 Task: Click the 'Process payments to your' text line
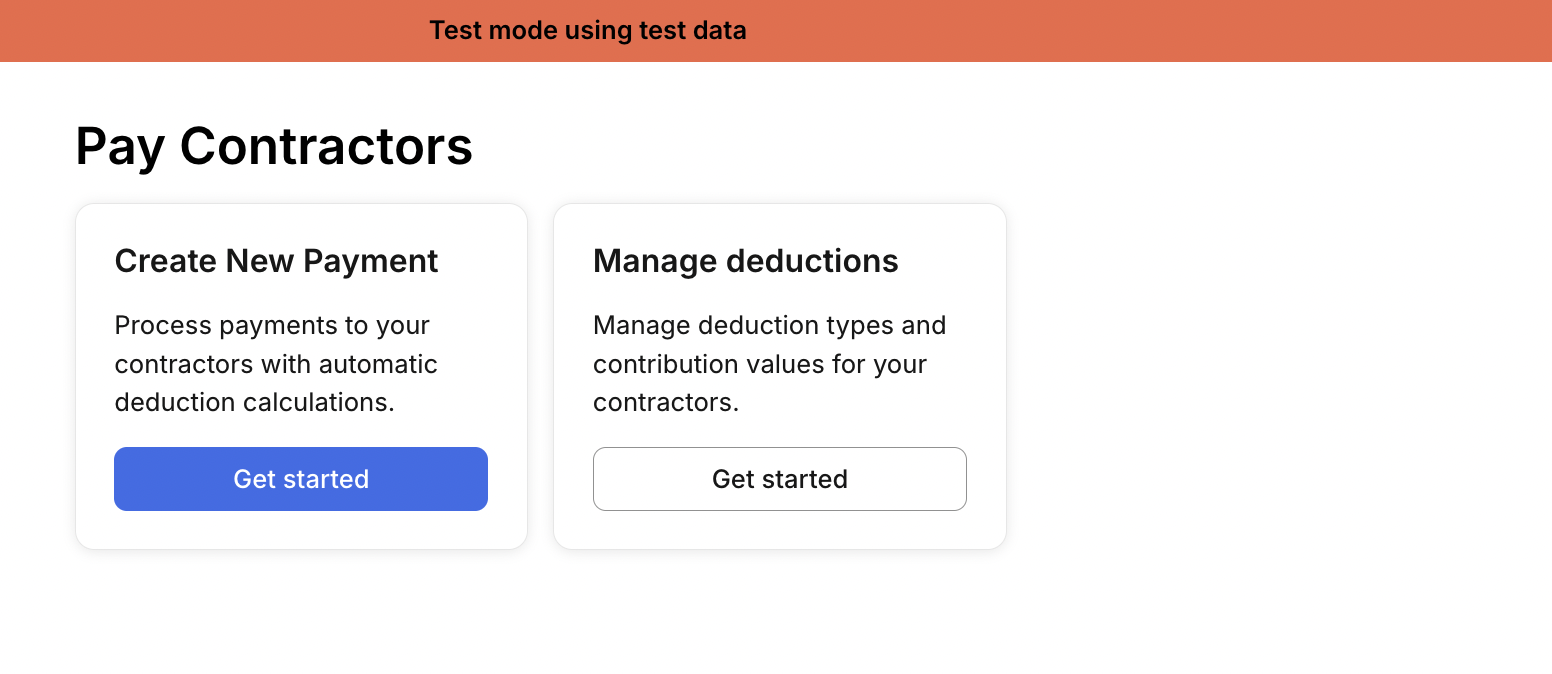click(x=272, y=325)
